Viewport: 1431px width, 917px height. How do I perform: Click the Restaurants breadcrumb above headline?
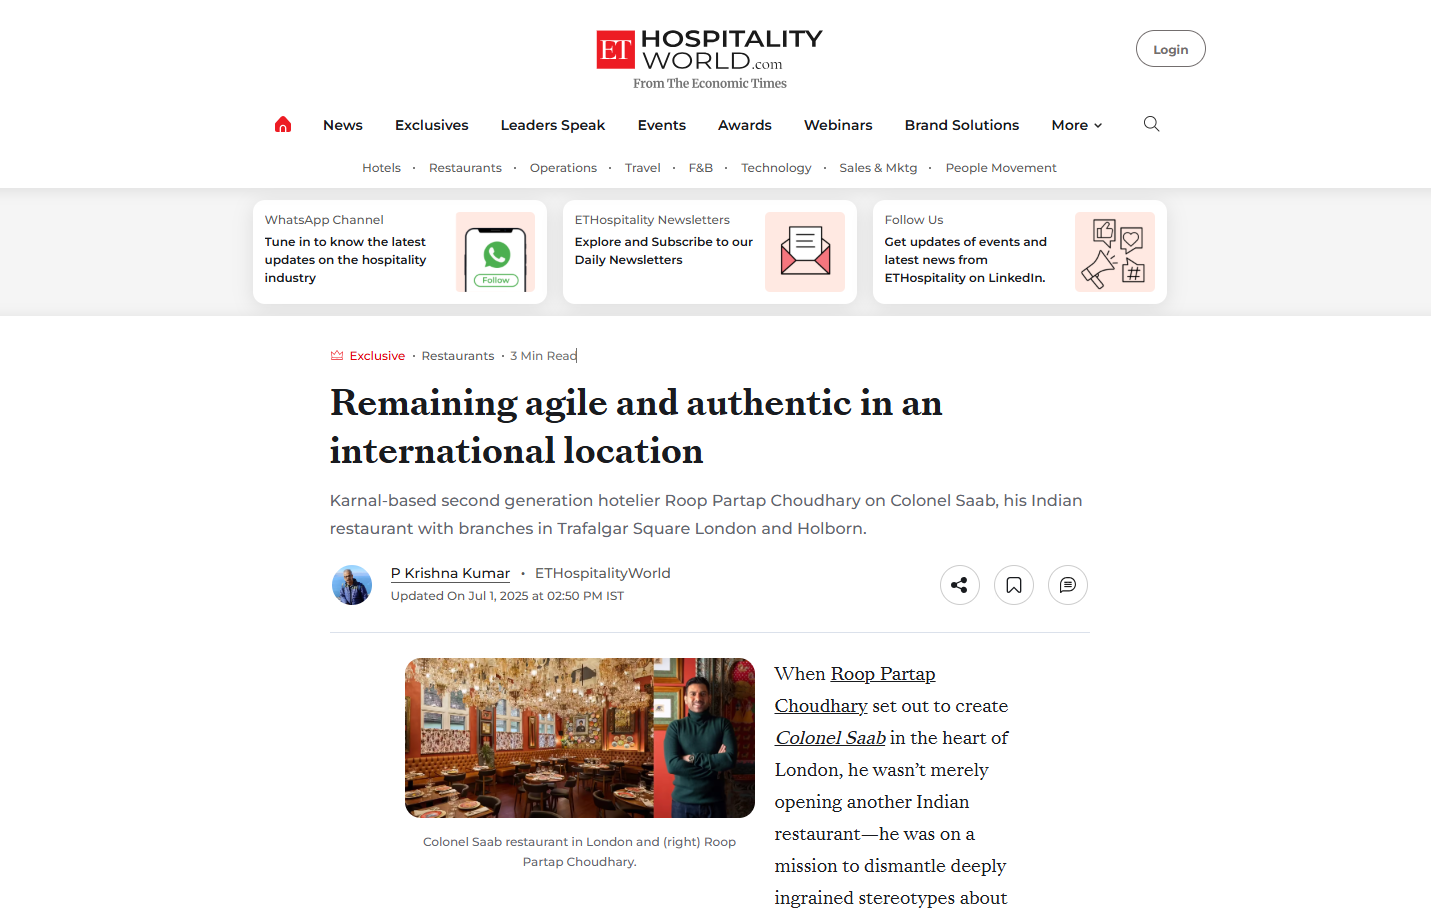[458, 356]
